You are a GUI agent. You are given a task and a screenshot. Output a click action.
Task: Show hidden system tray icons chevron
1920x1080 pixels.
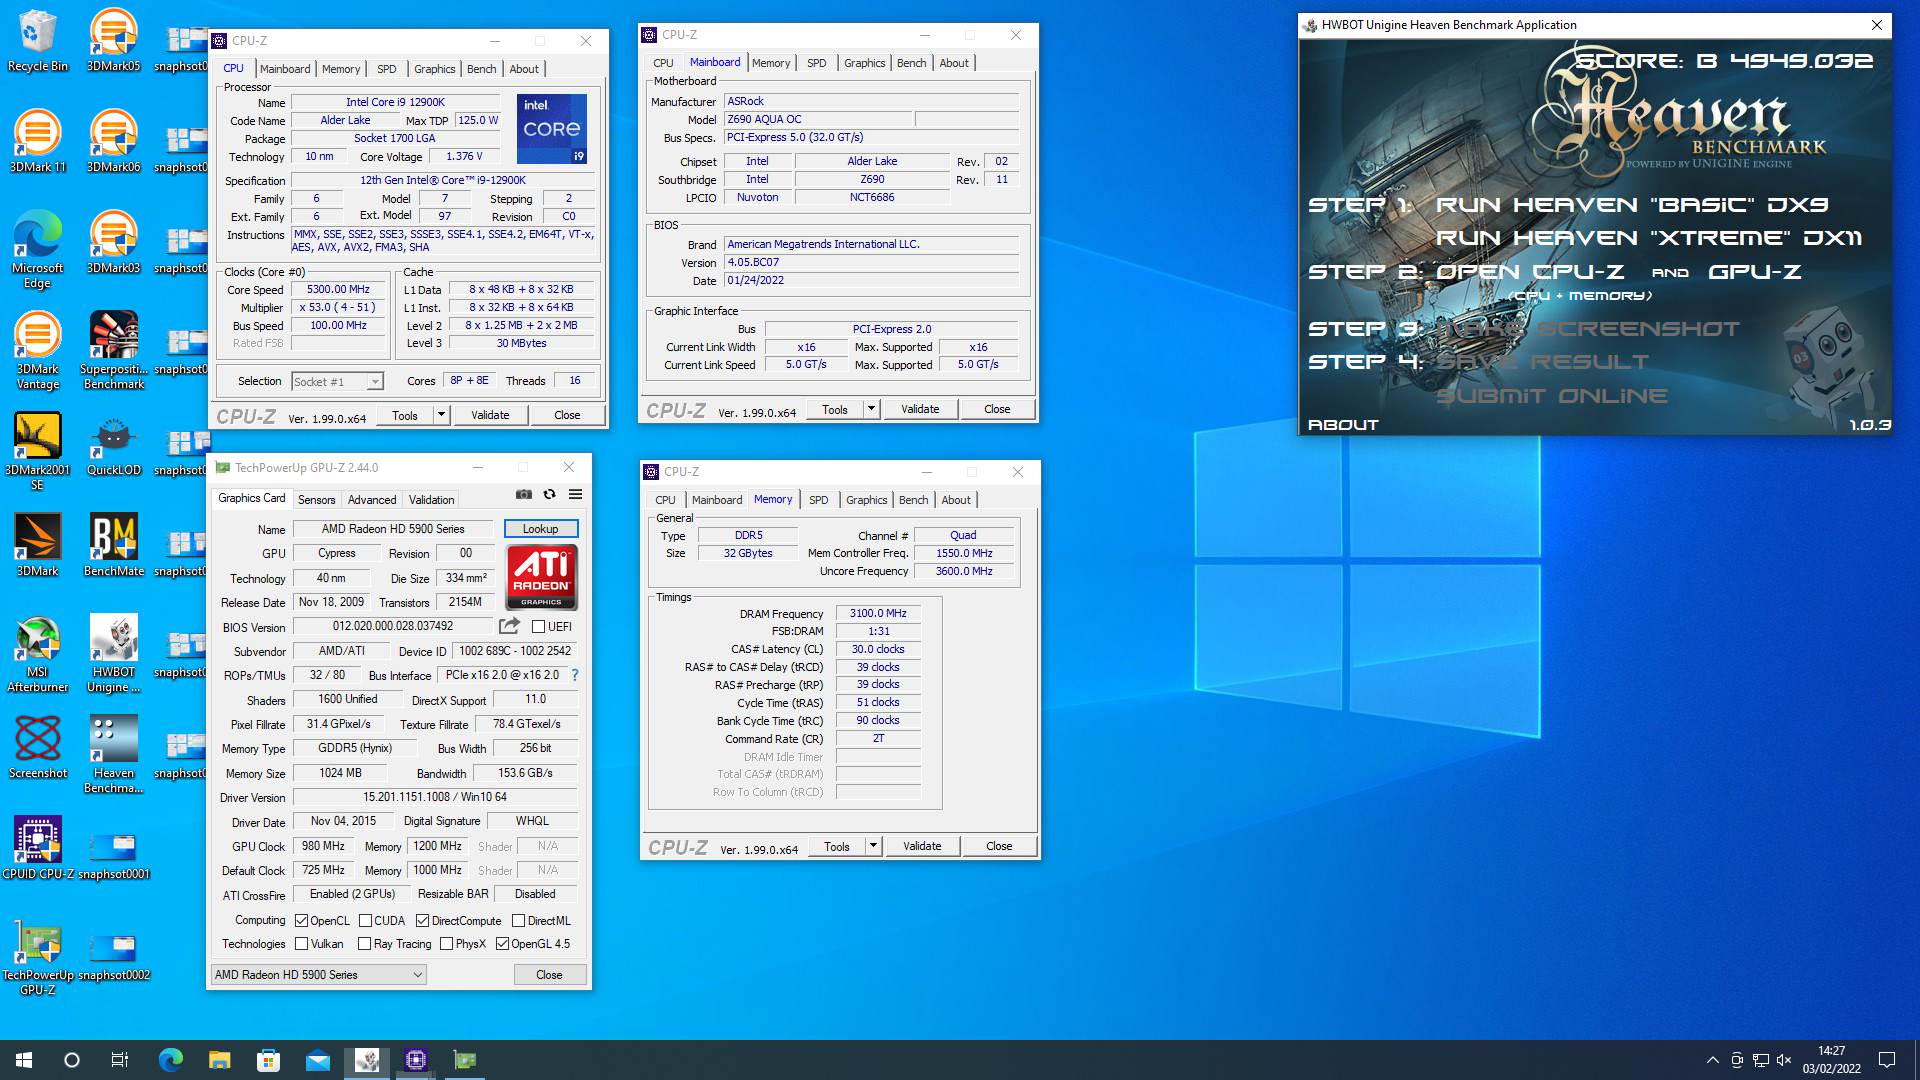[x=1713, y=1060]
